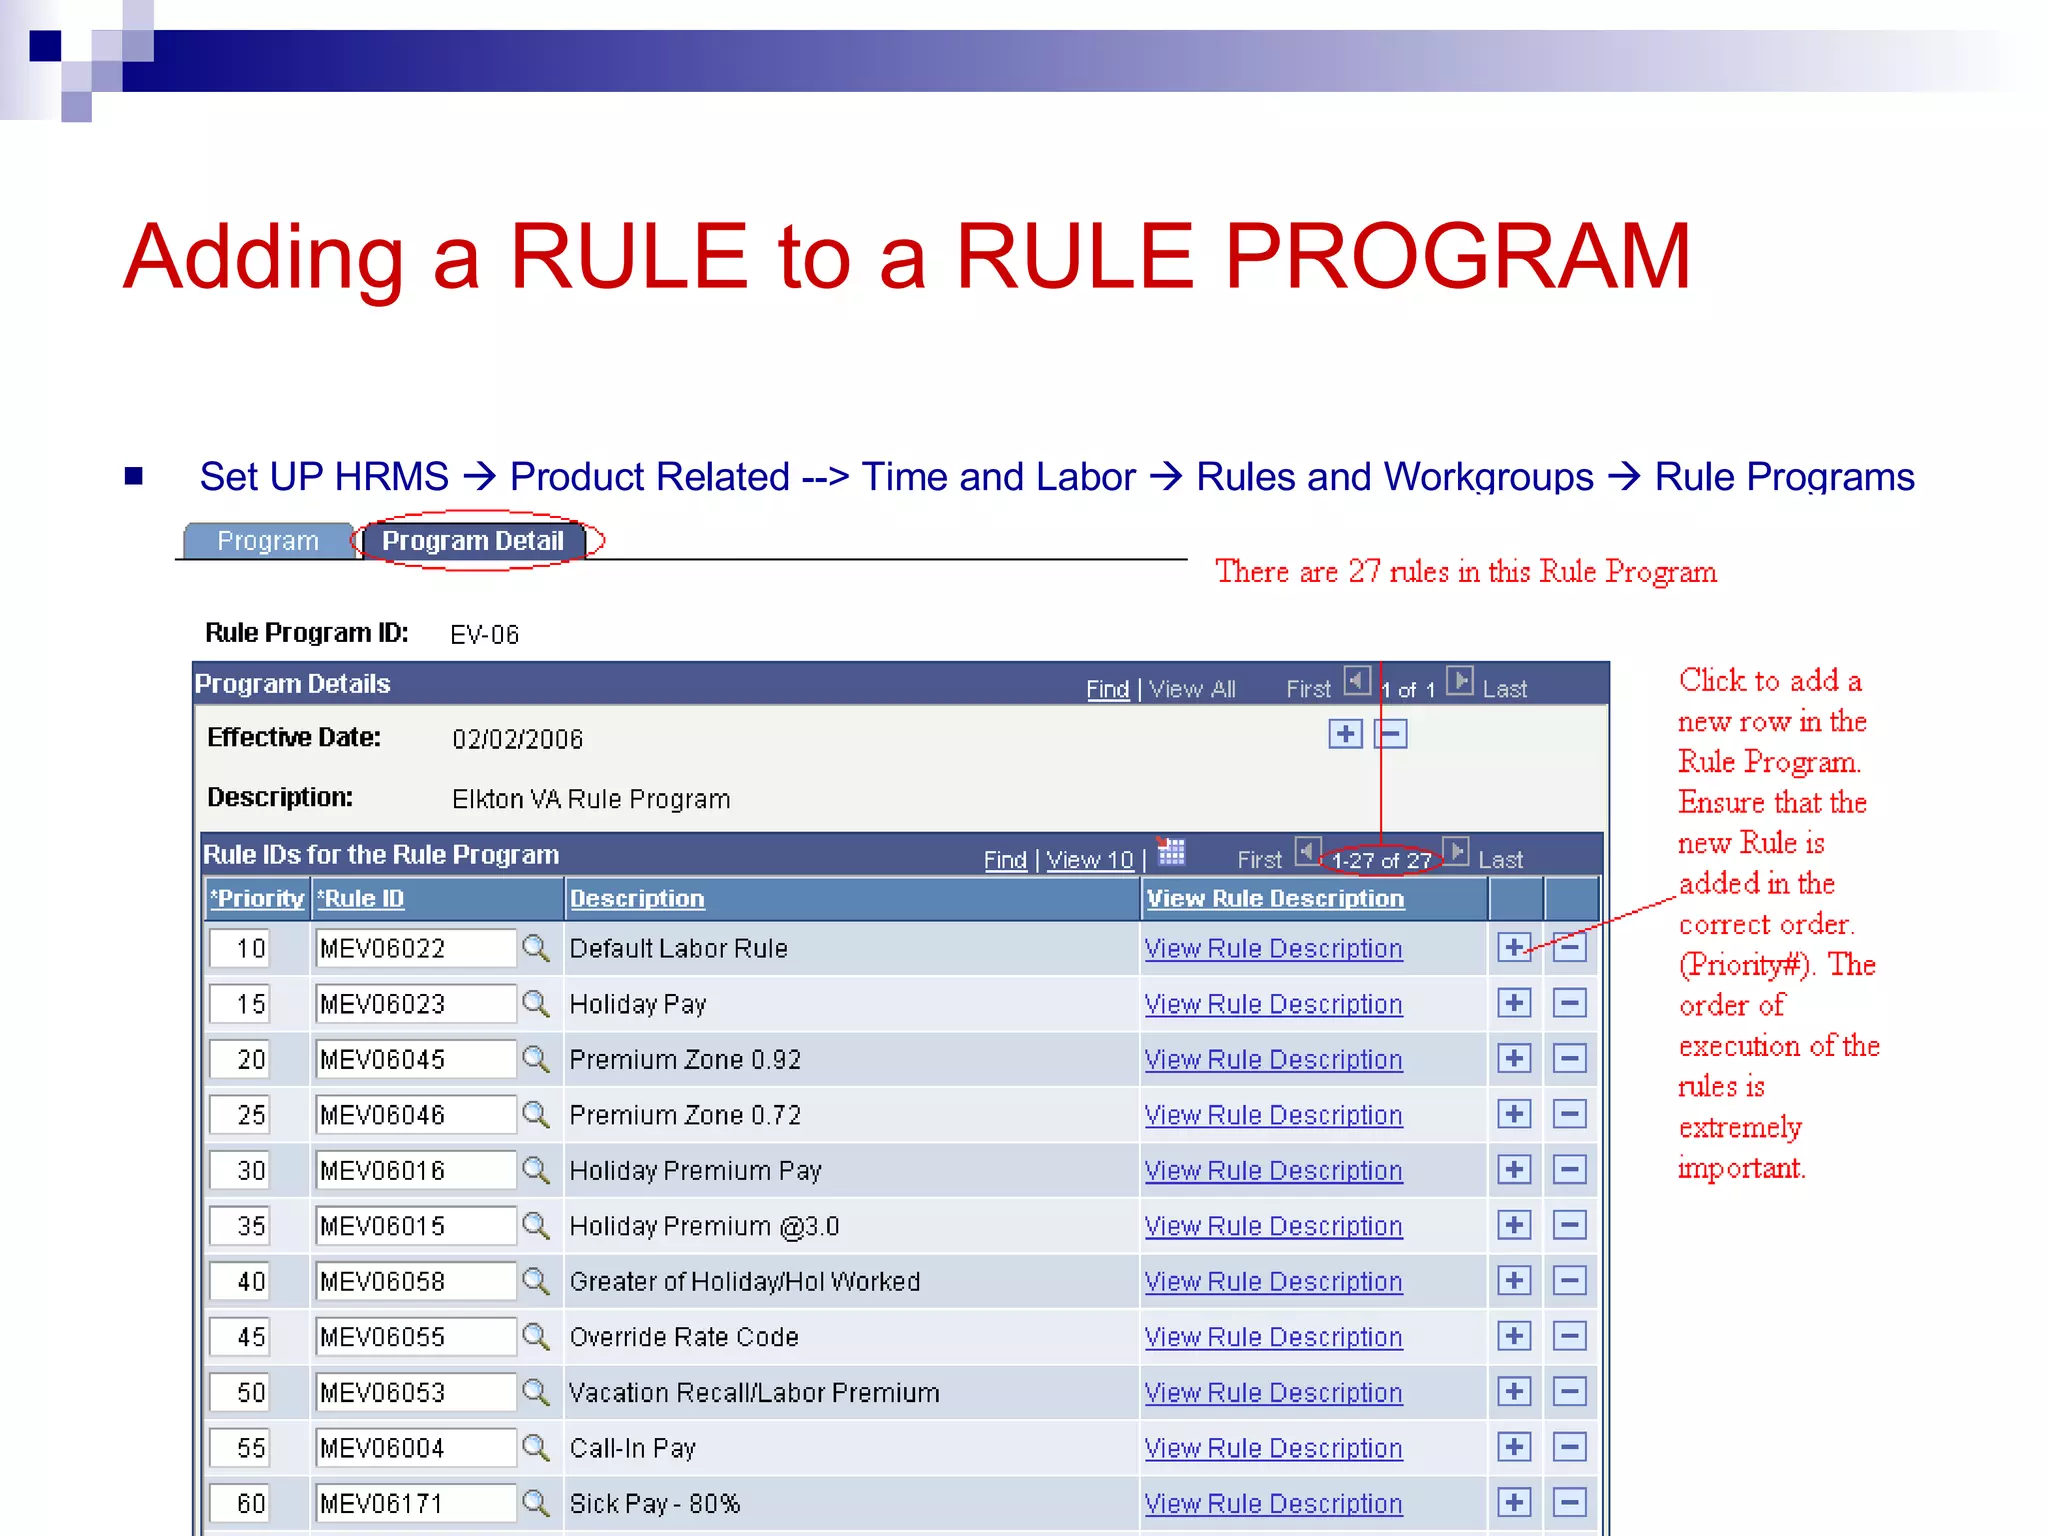Remove the Call-In Pay rule row
Viewport: 2048px width, 1536px height.
pos(1569,1446)
